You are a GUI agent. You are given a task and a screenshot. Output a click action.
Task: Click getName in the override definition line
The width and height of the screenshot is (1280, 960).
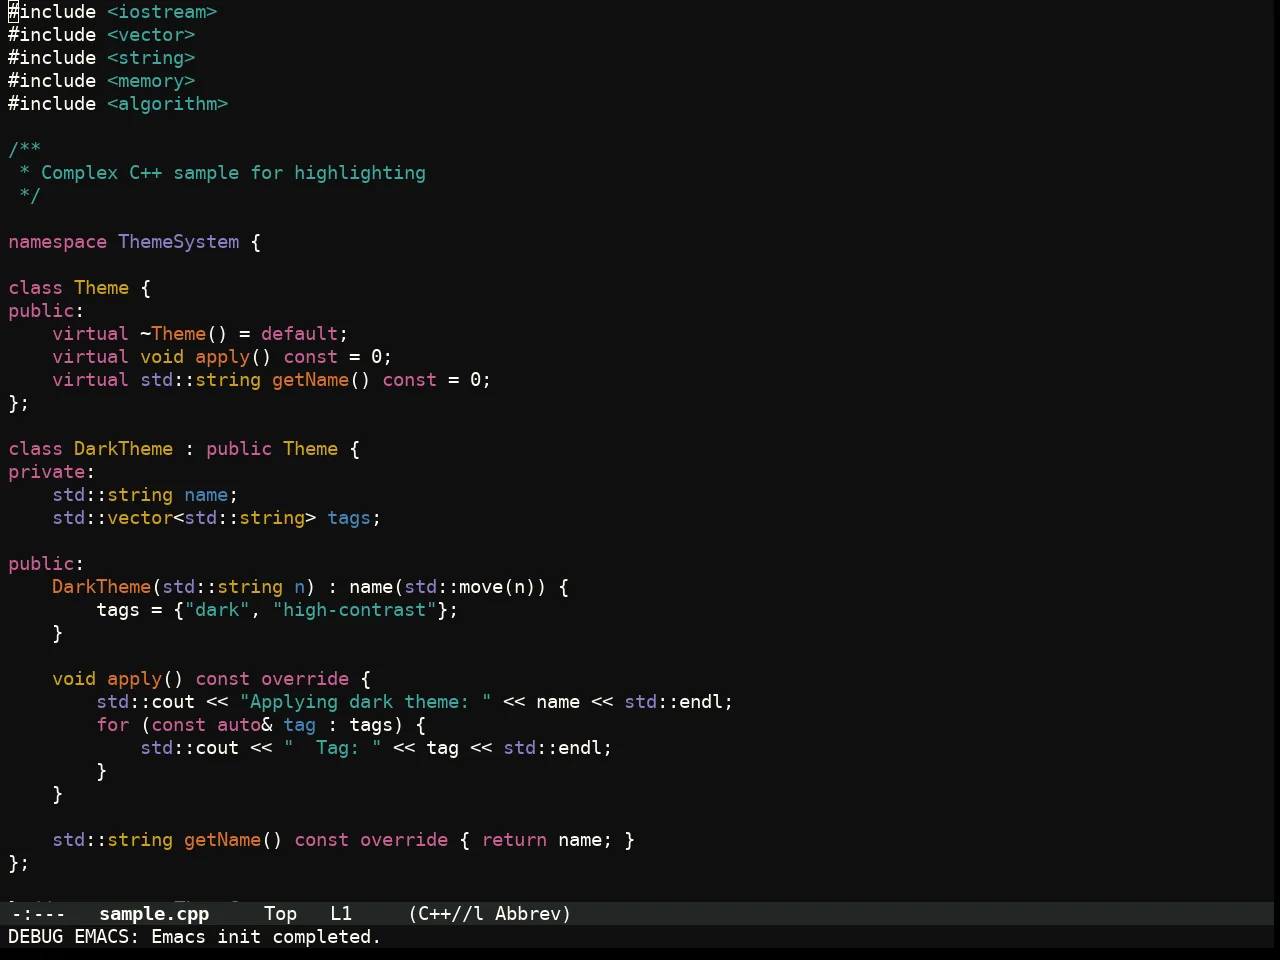(x=223, y=840)
